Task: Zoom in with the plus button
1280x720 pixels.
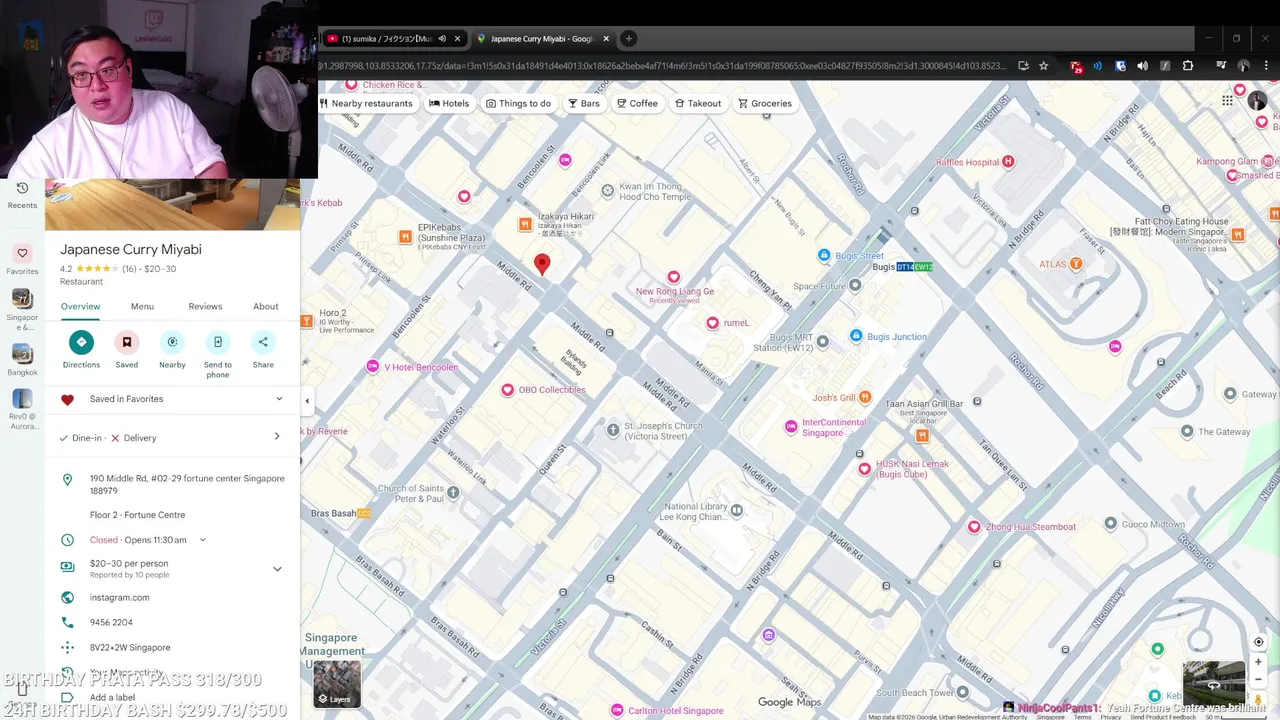Action: [1259, 662]
